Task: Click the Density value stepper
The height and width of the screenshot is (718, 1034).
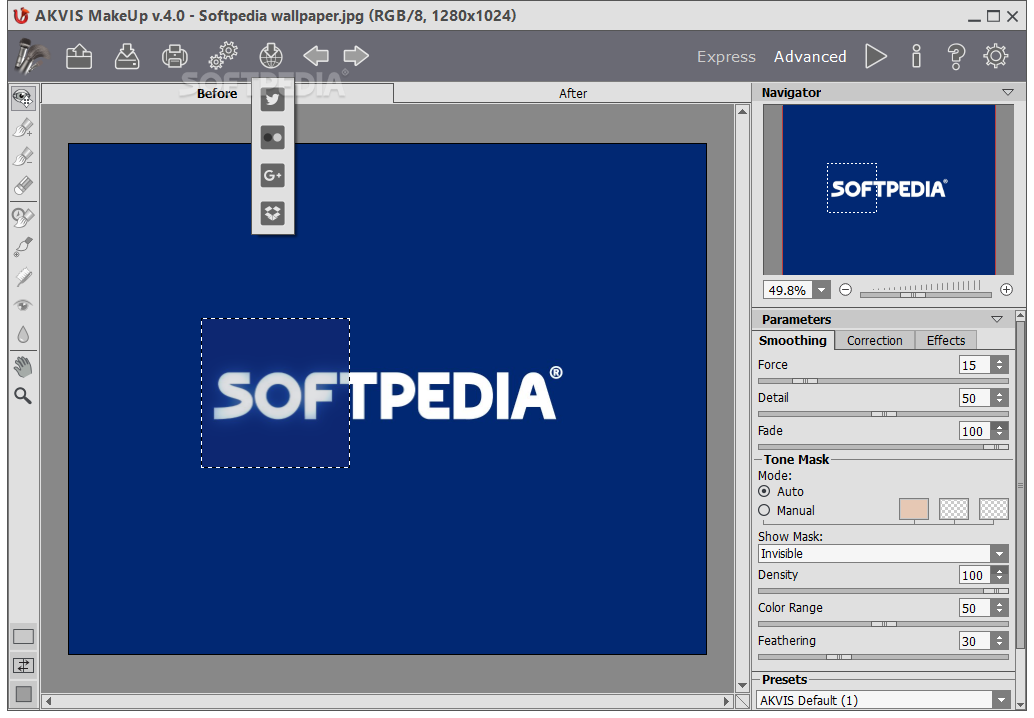Action: [1000, 575]
